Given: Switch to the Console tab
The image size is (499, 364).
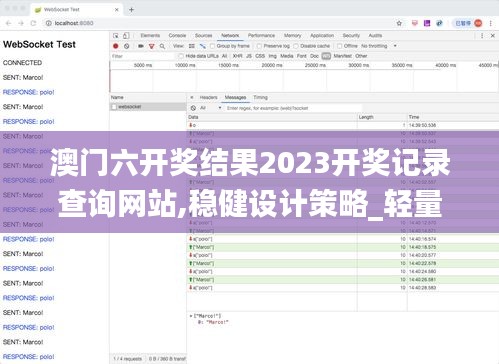Looking at the screenshot, I should (177, 35).
